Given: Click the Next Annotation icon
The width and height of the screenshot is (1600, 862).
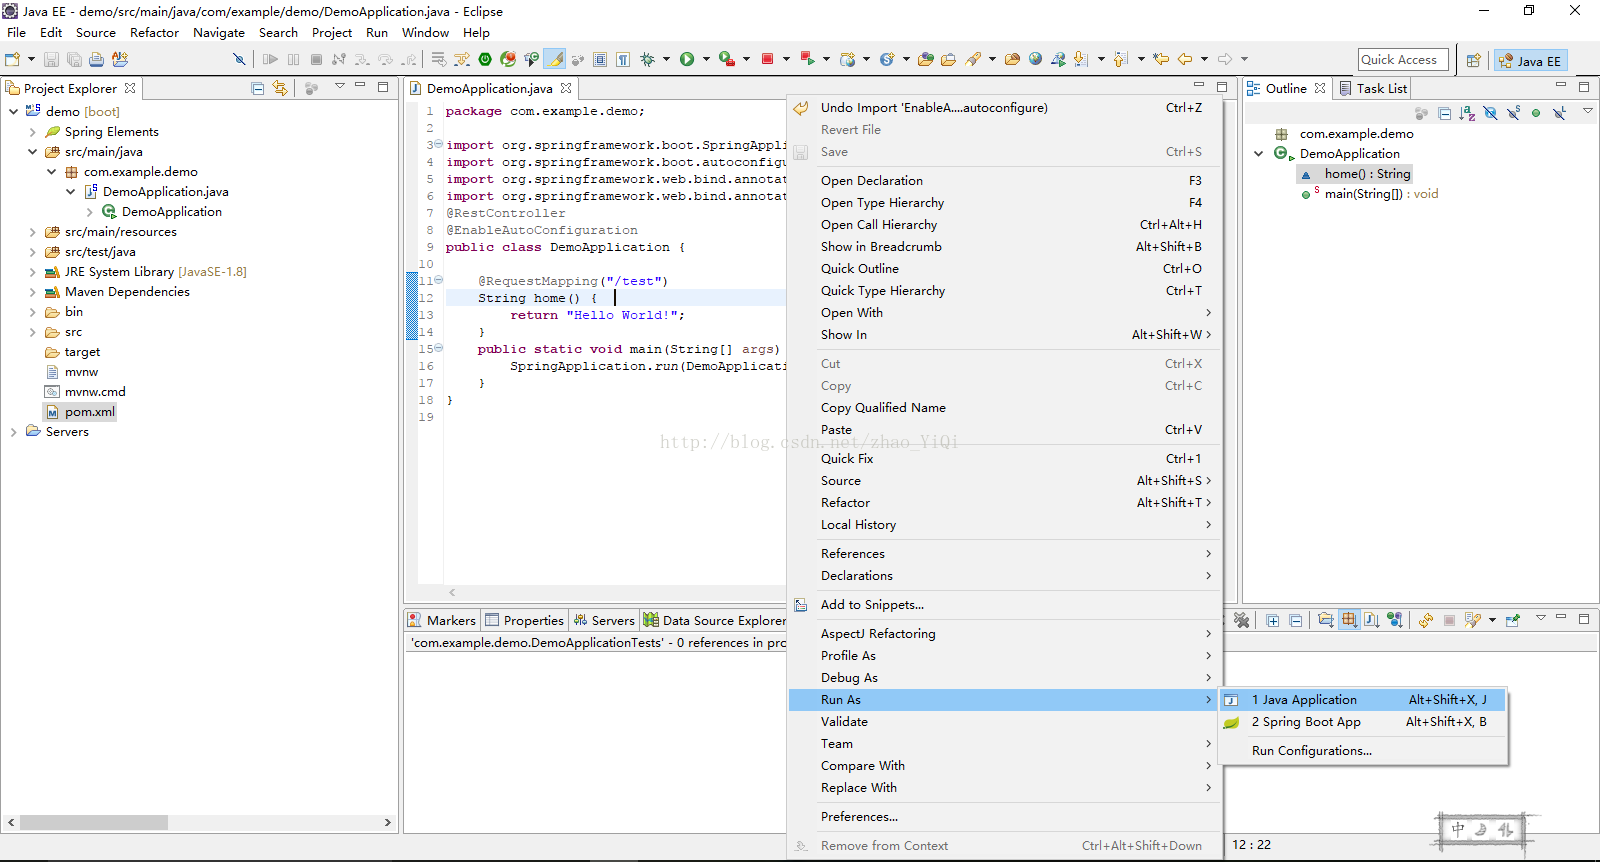Looking at the screenshot, I should point(1080,59).
